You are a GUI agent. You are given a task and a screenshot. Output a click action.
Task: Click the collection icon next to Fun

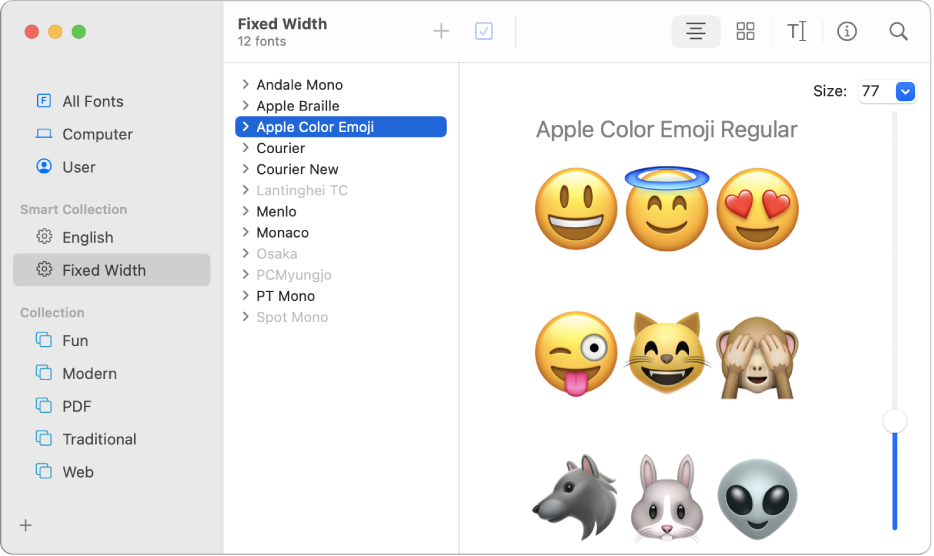(44, 340)
